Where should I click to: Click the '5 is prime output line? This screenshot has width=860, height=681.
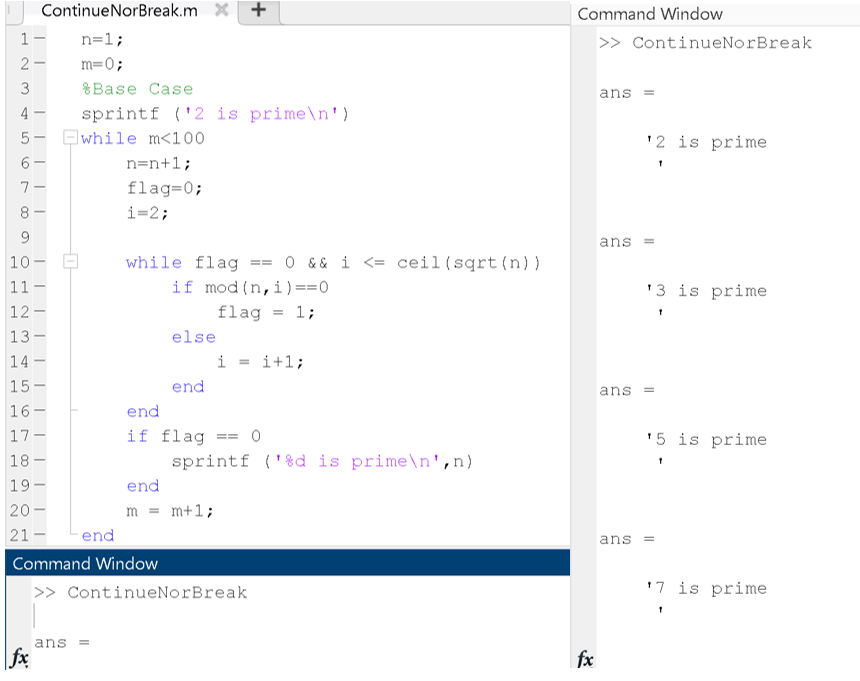coord(707,439)
